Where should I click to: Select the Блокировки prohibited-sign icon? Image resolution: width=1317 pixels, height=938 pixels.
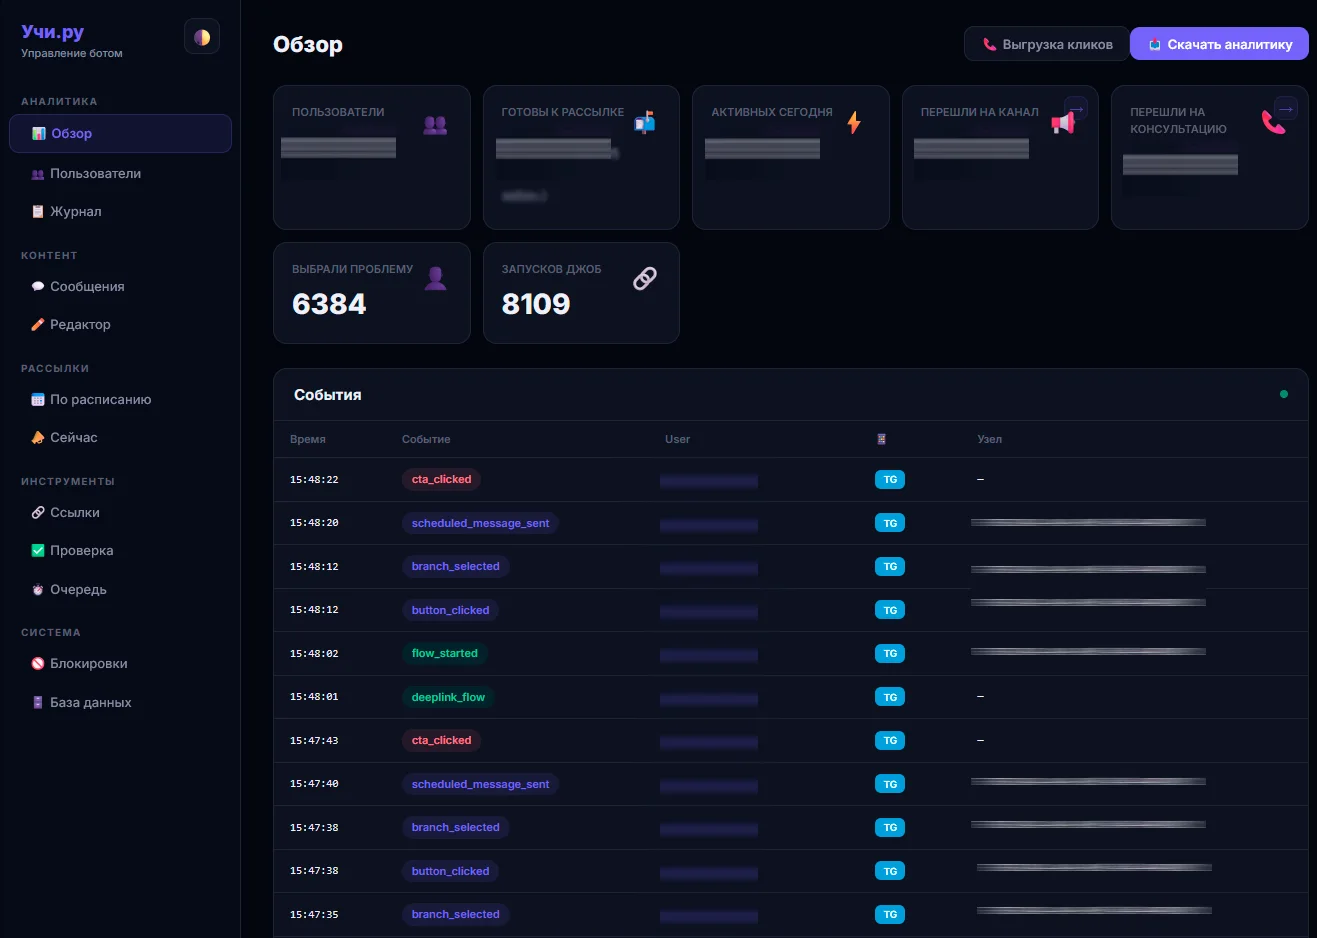tap(38, 663)
